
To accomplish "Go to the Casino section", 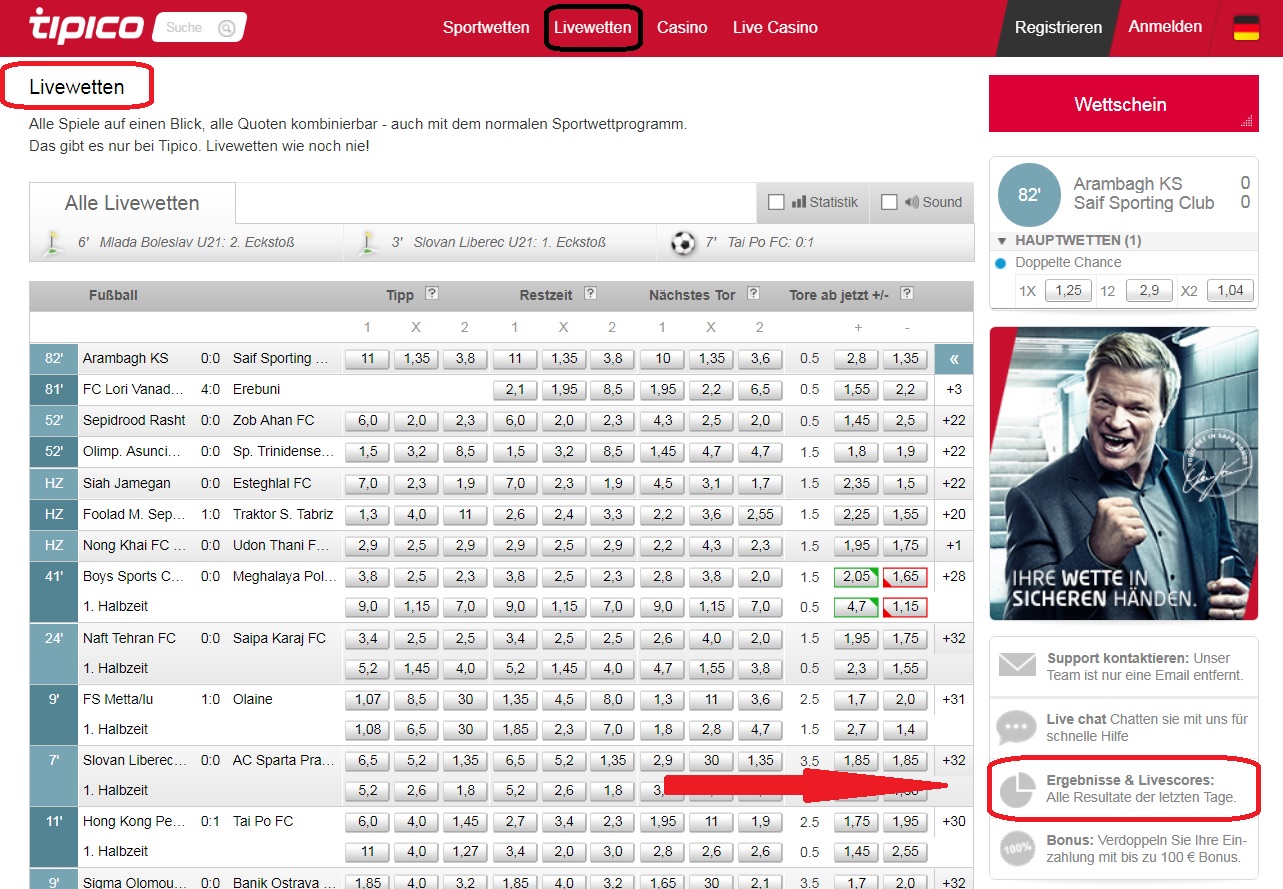I will 682,28.
